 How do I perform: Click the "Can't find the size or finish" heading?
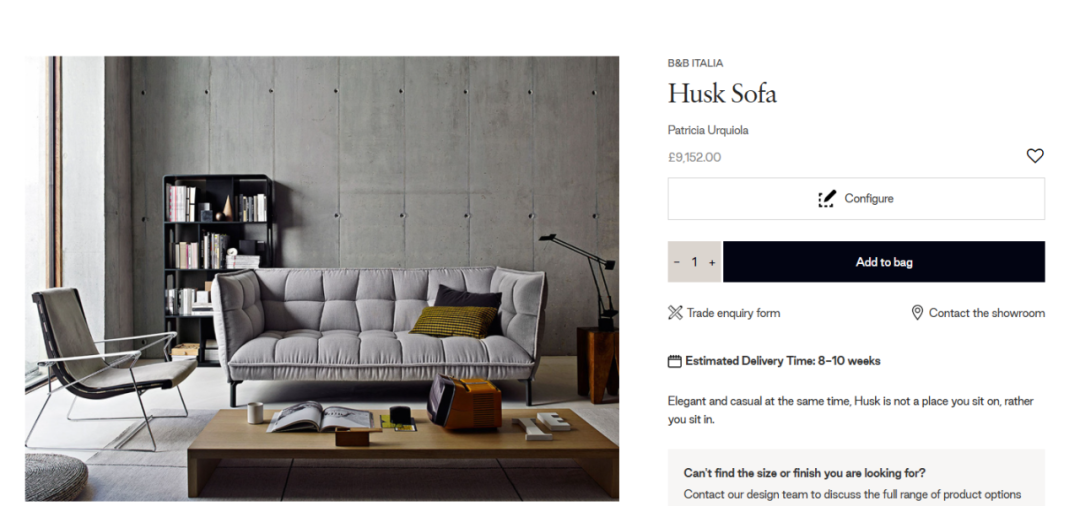pyautogui.click(x=804, y=474)
